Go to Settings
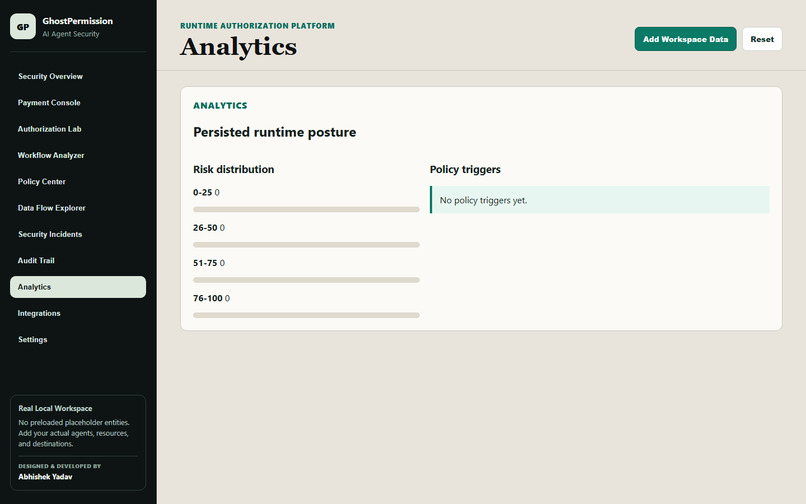This screenshot has height=504, width=806. (78, 339)
